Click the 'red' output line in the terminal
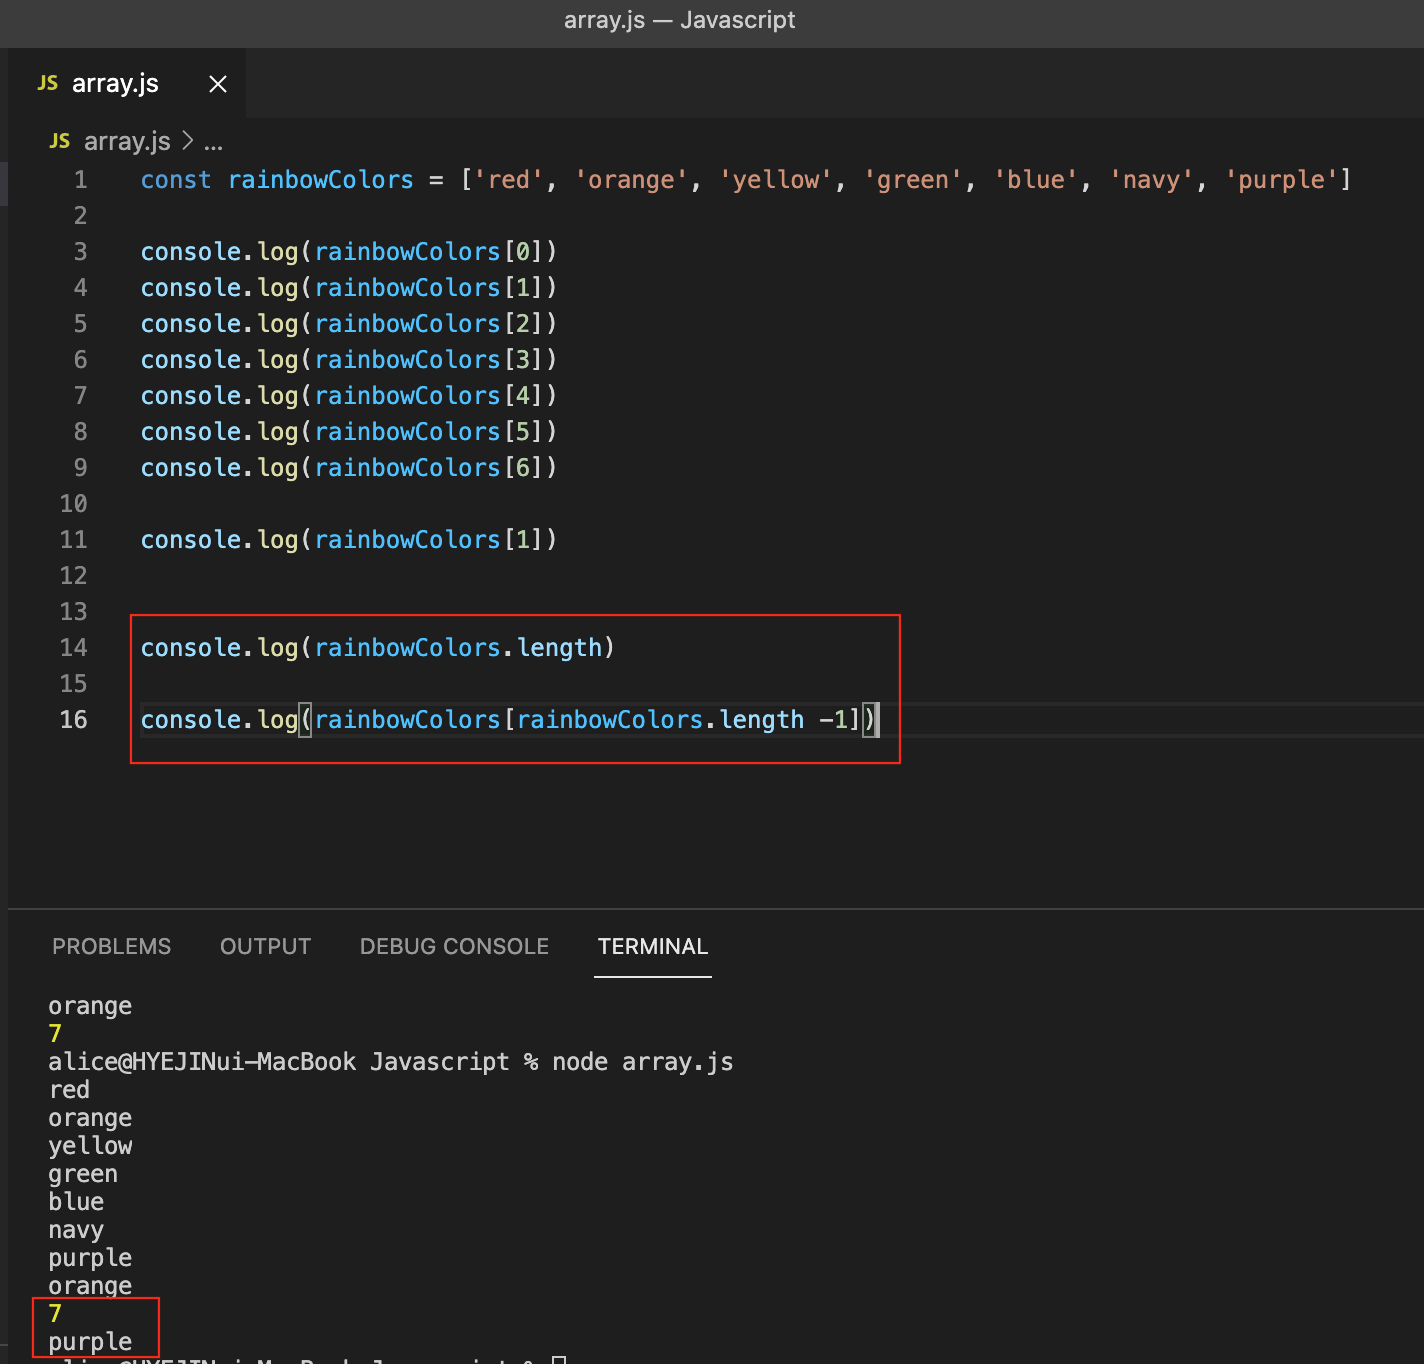 (69, 1090)
